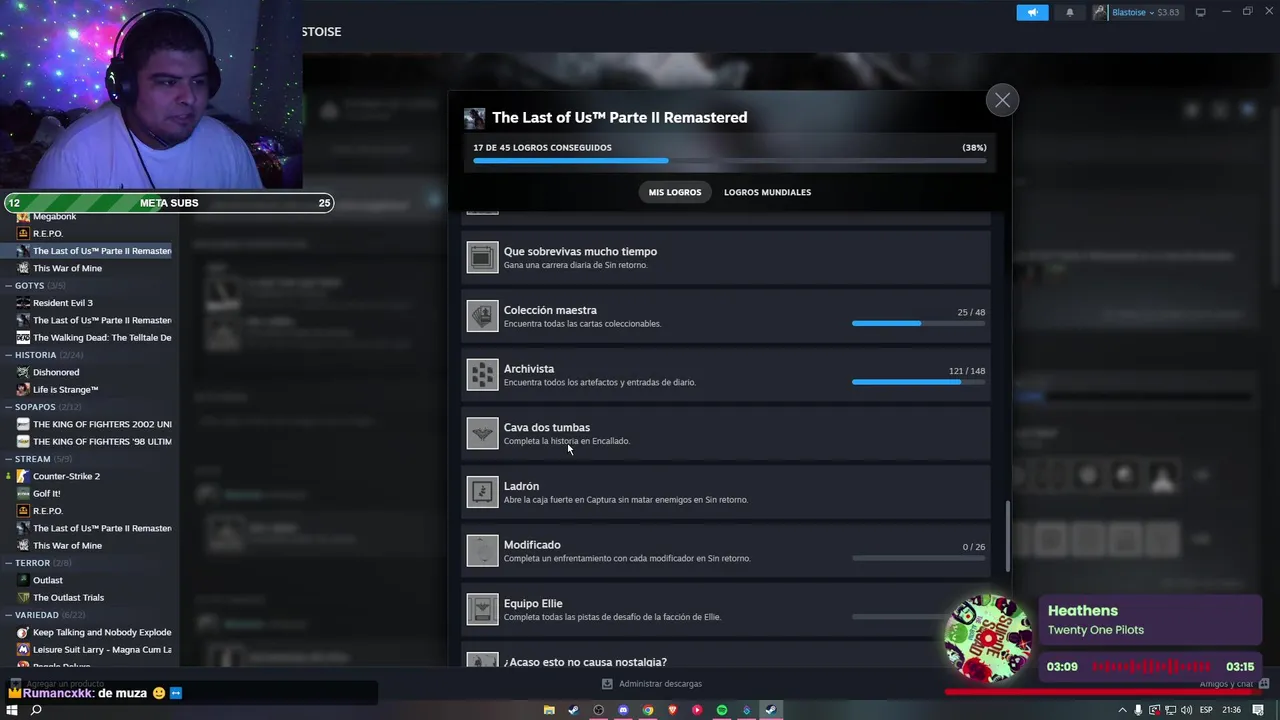Click the ESP input language indicator
The width and height of the screenshot is (1280, 720).
point(1206,710)
